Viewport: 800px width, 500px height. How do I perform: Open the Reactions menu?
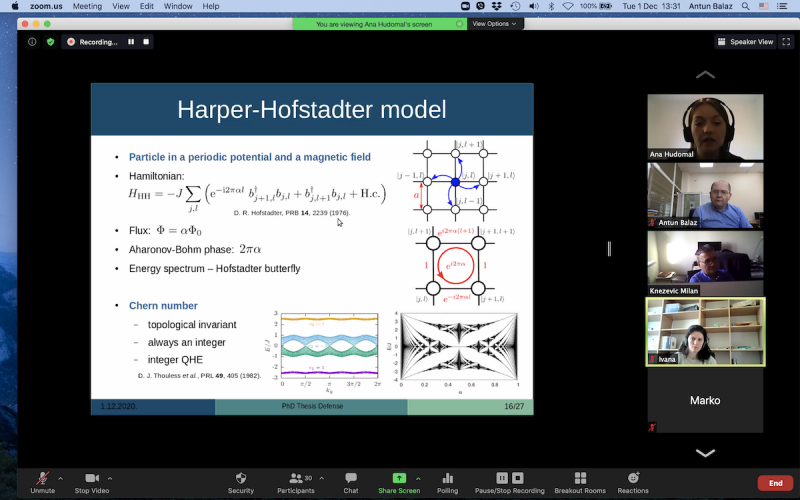point(633,483)
